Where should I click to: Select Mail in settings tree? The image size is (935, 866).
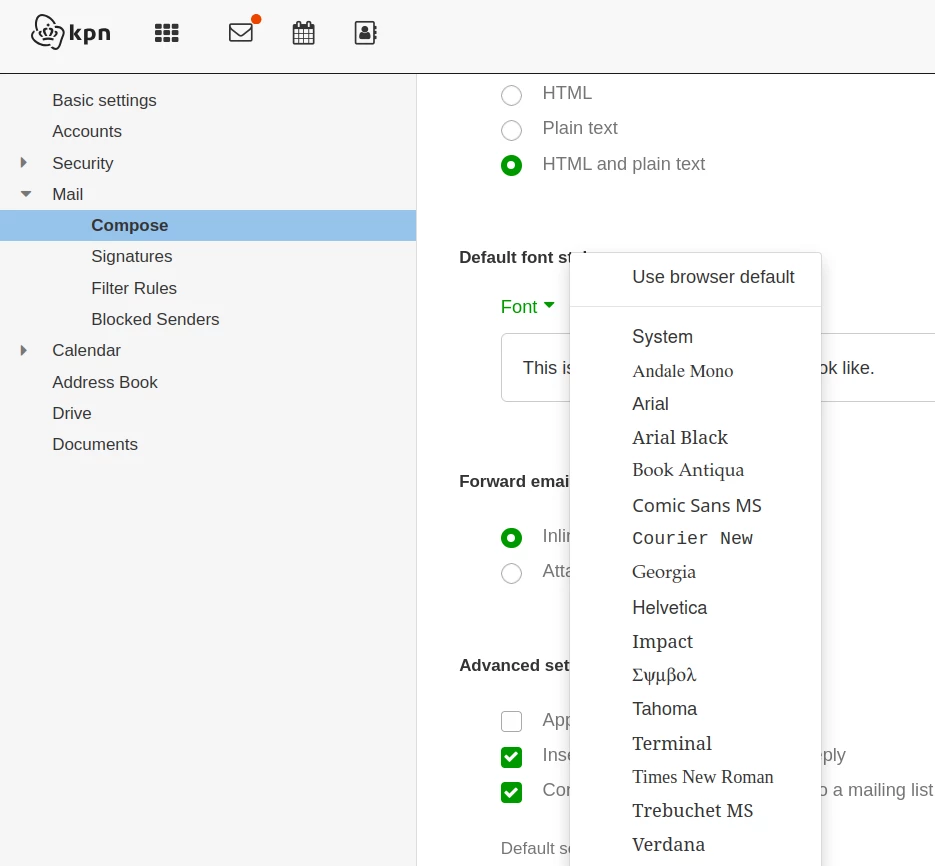68,194
